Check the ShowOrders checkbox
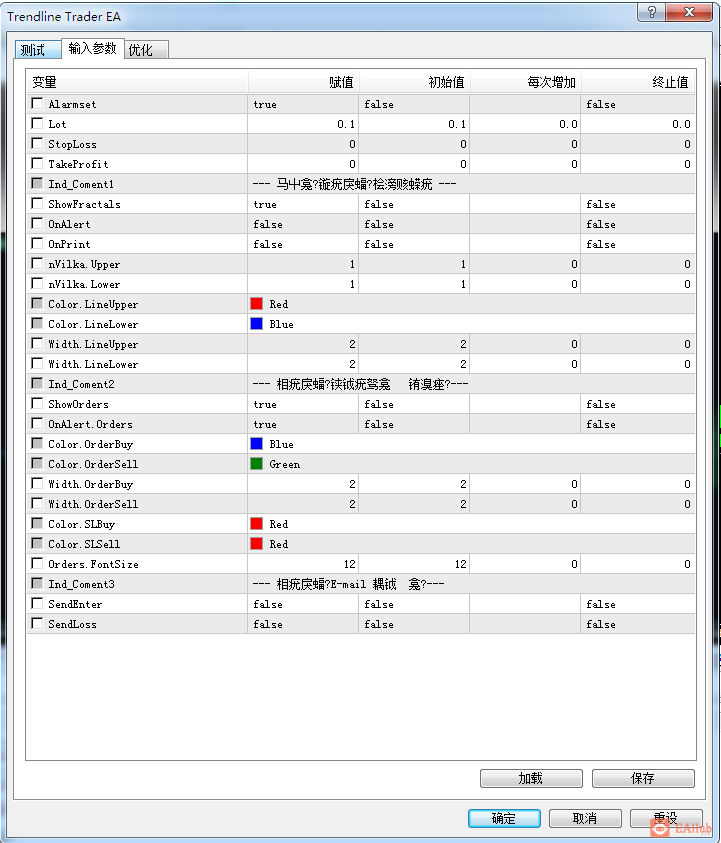Screen dimensions: 721x843 [37, 403]
